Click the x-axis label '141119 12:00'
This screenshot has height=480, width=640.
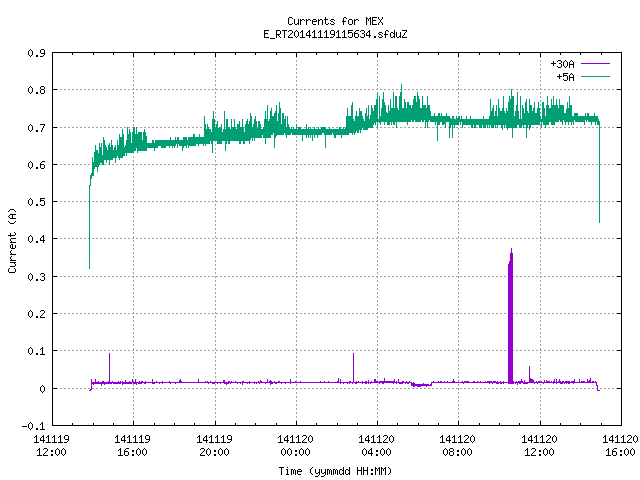click(51, 446)
